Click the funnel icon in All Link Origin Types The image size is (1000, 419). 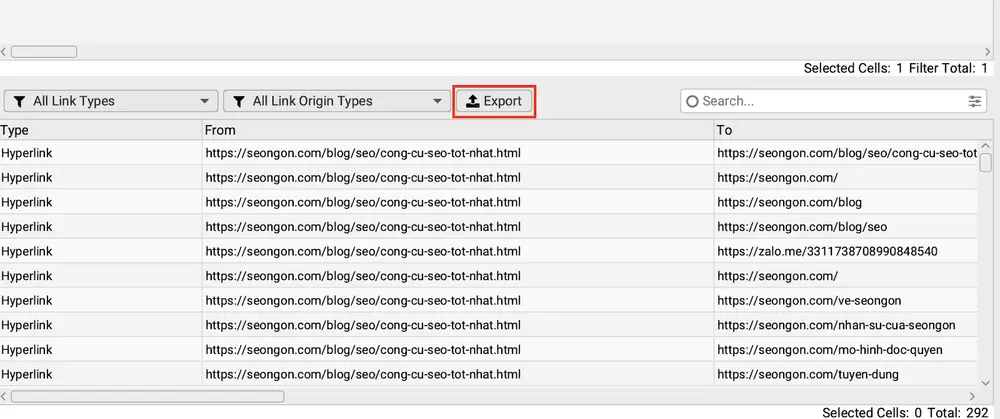[x=239, y=101]
